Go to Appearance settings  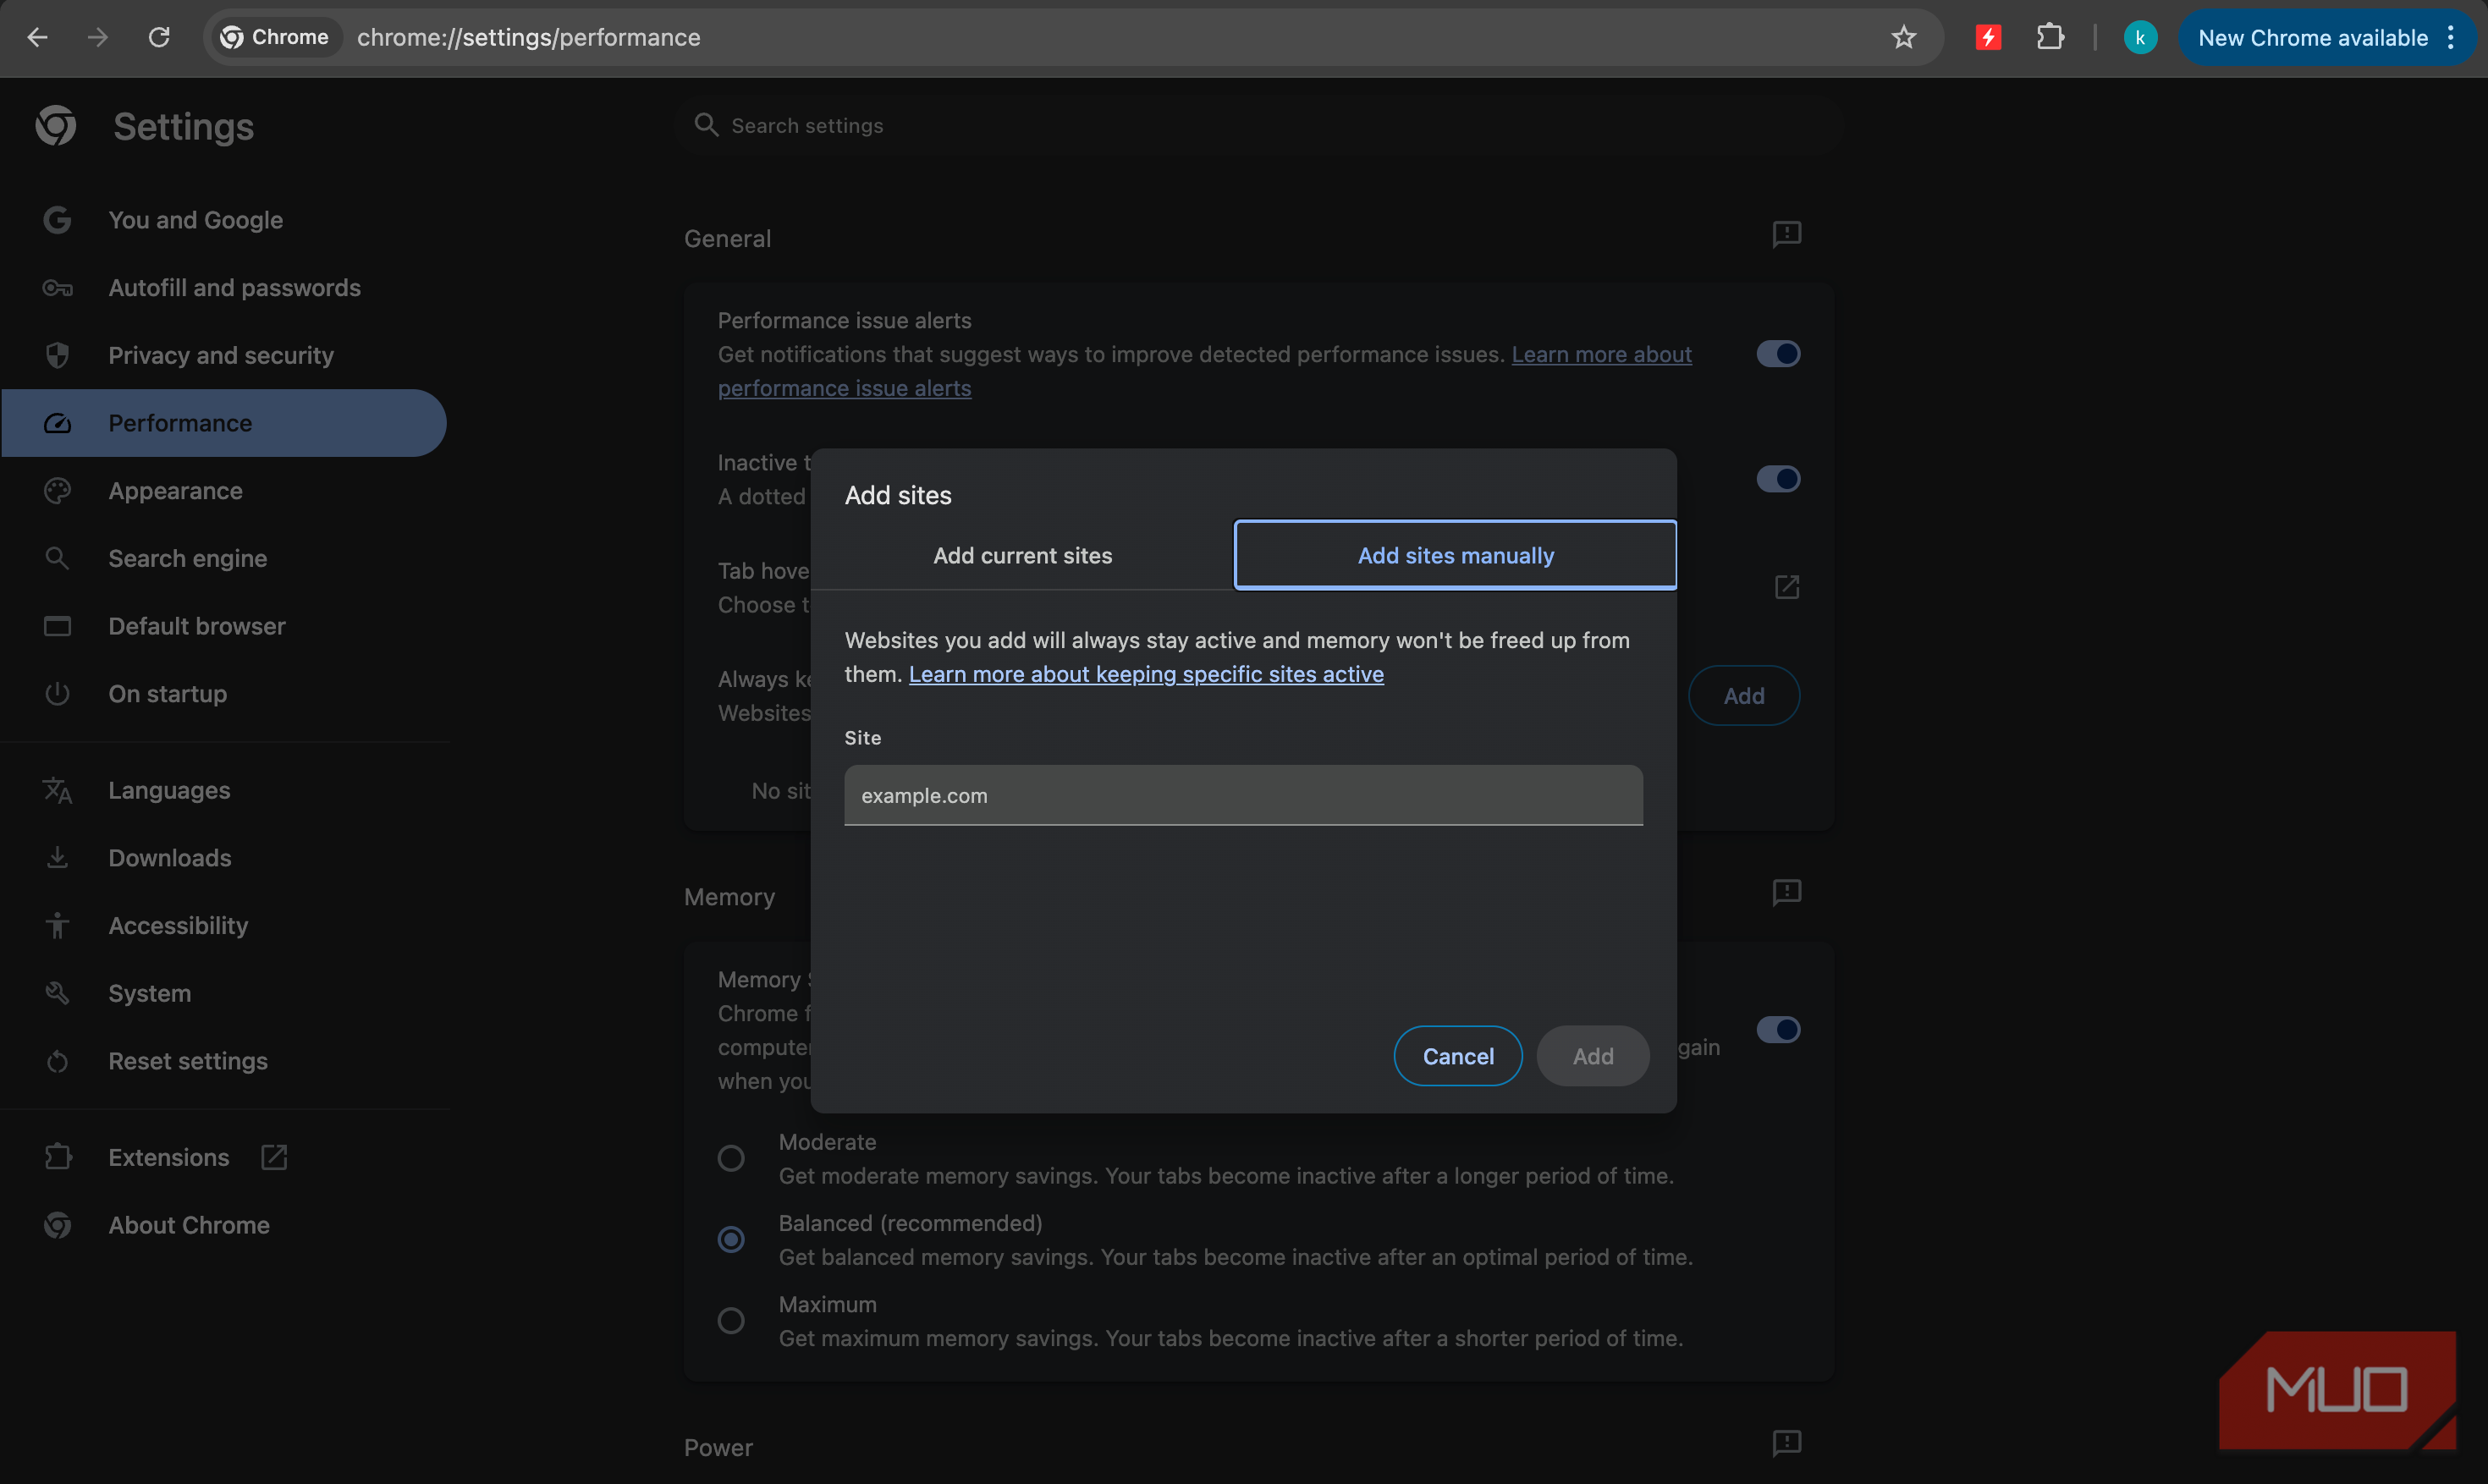pyautogui.click(x=224, y=491)
